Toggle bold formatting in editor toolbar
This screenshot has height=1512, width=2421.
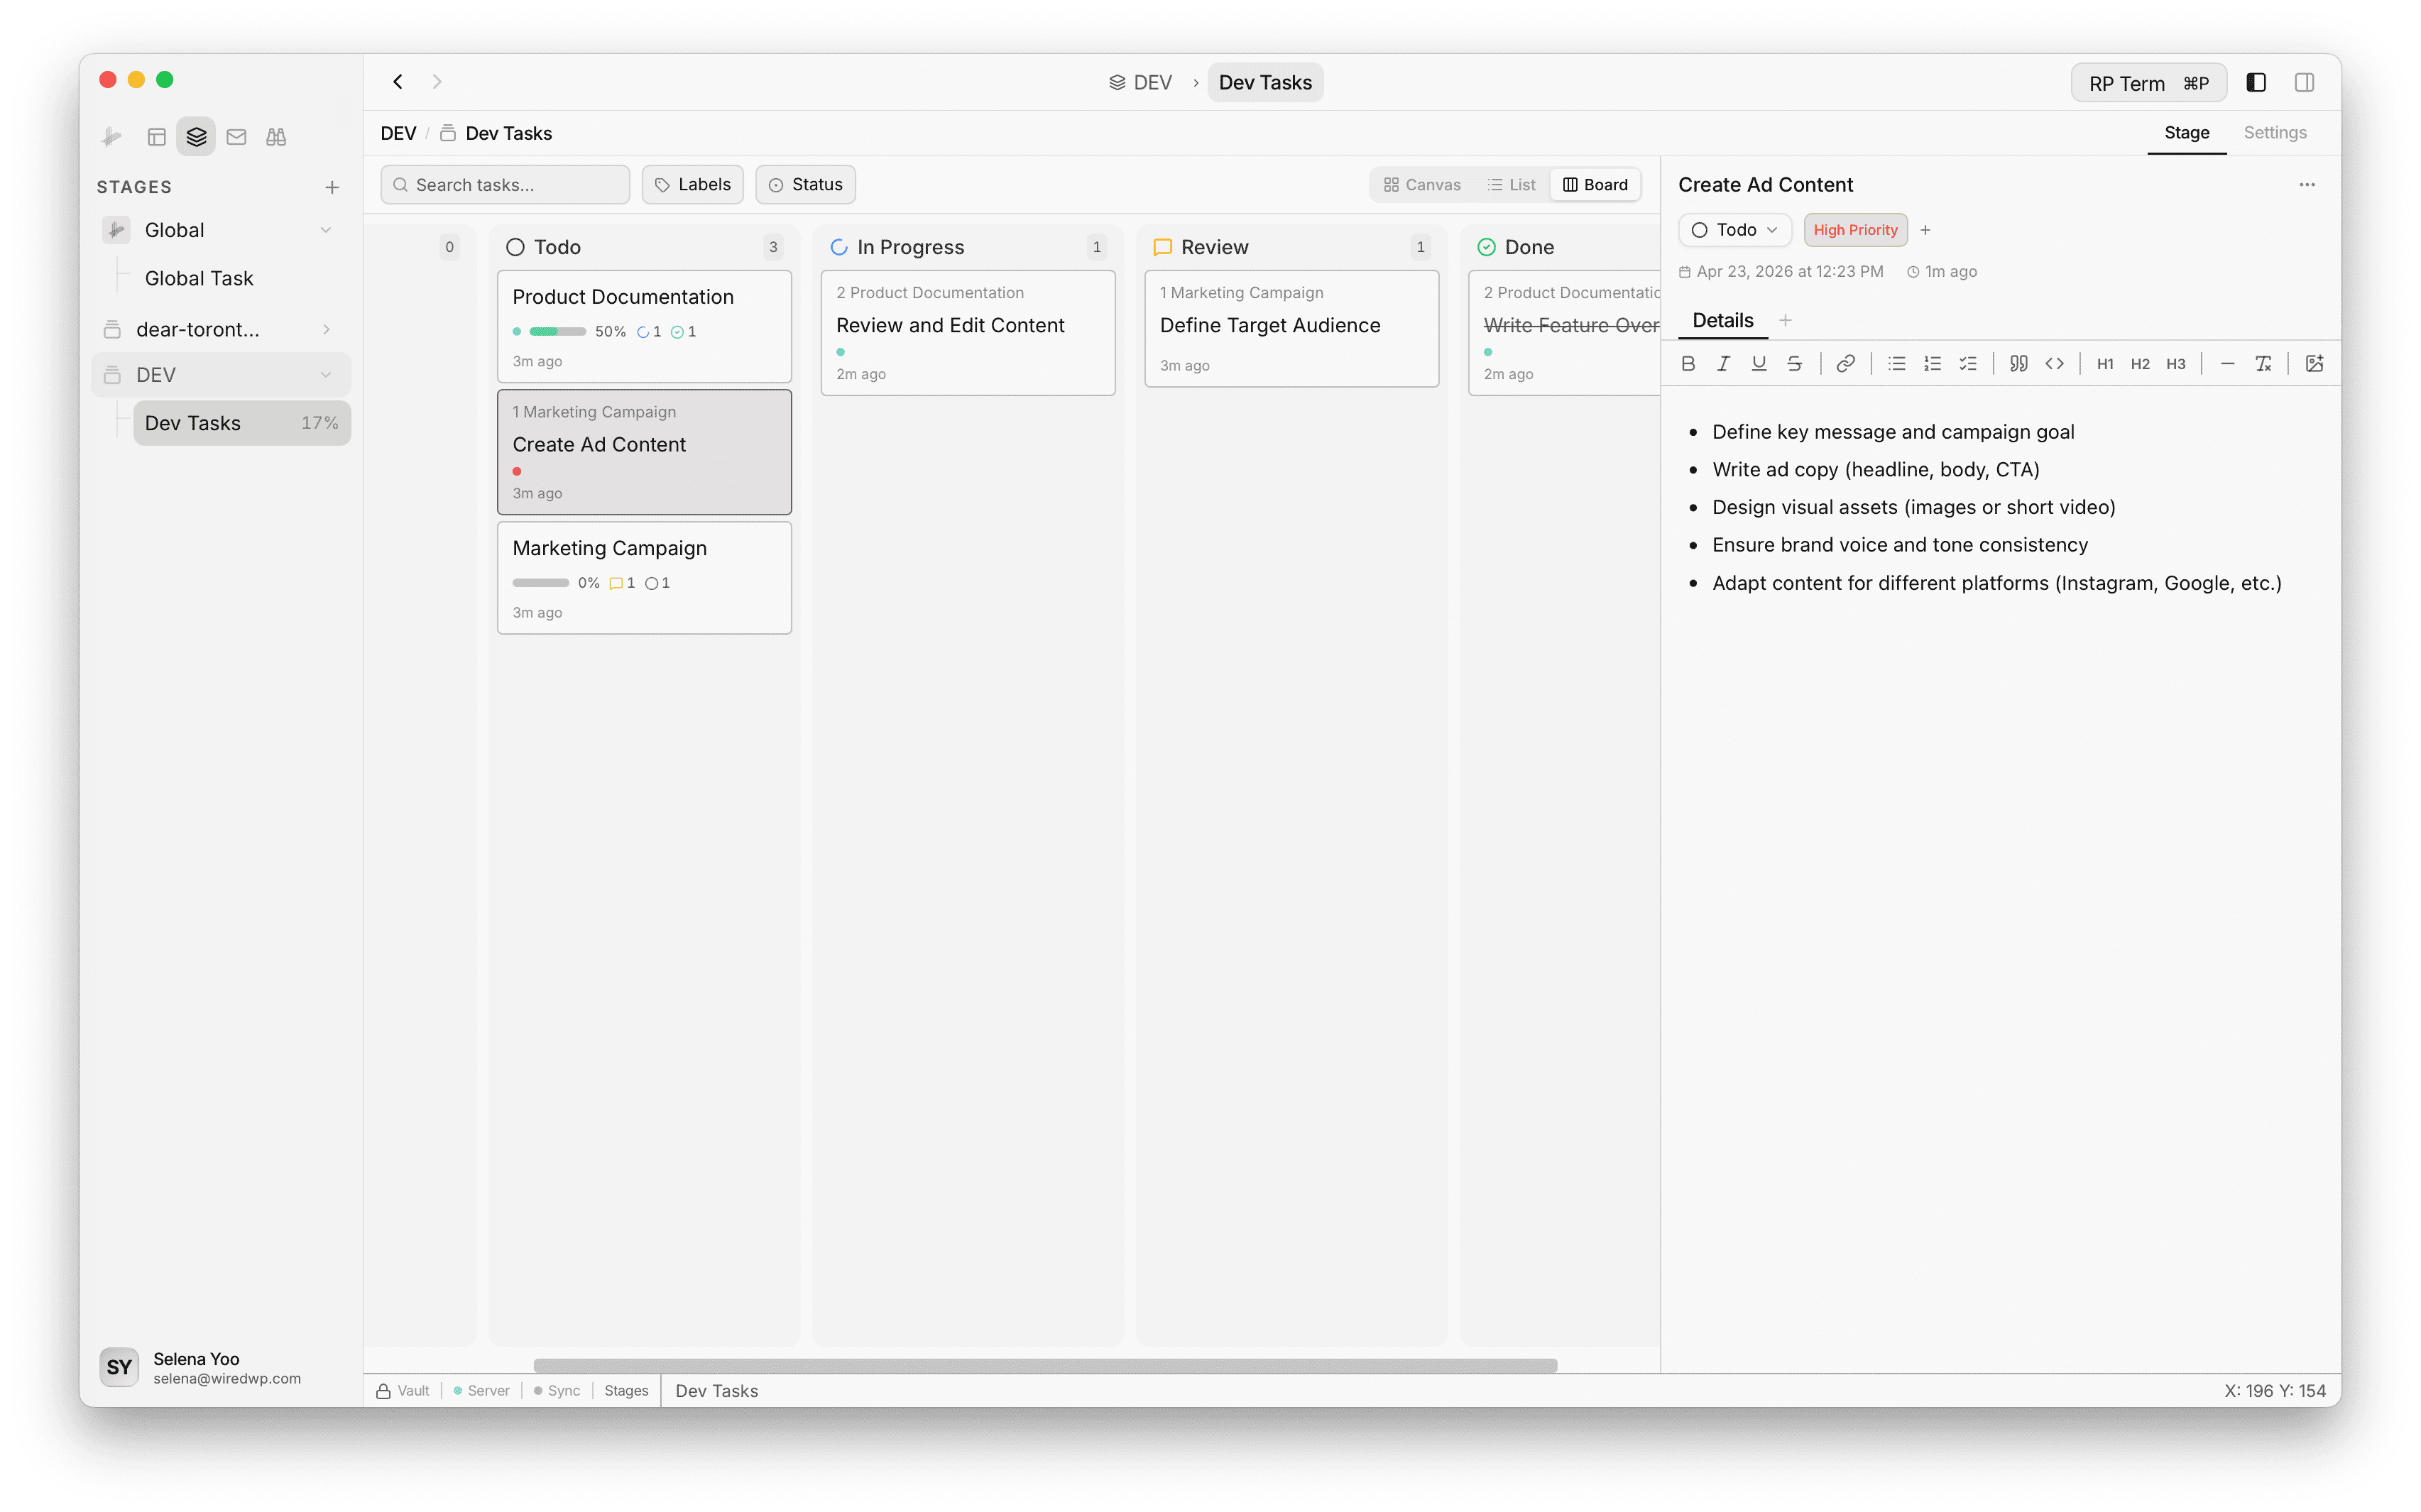pyautogui.click(x=1688, y=364)
